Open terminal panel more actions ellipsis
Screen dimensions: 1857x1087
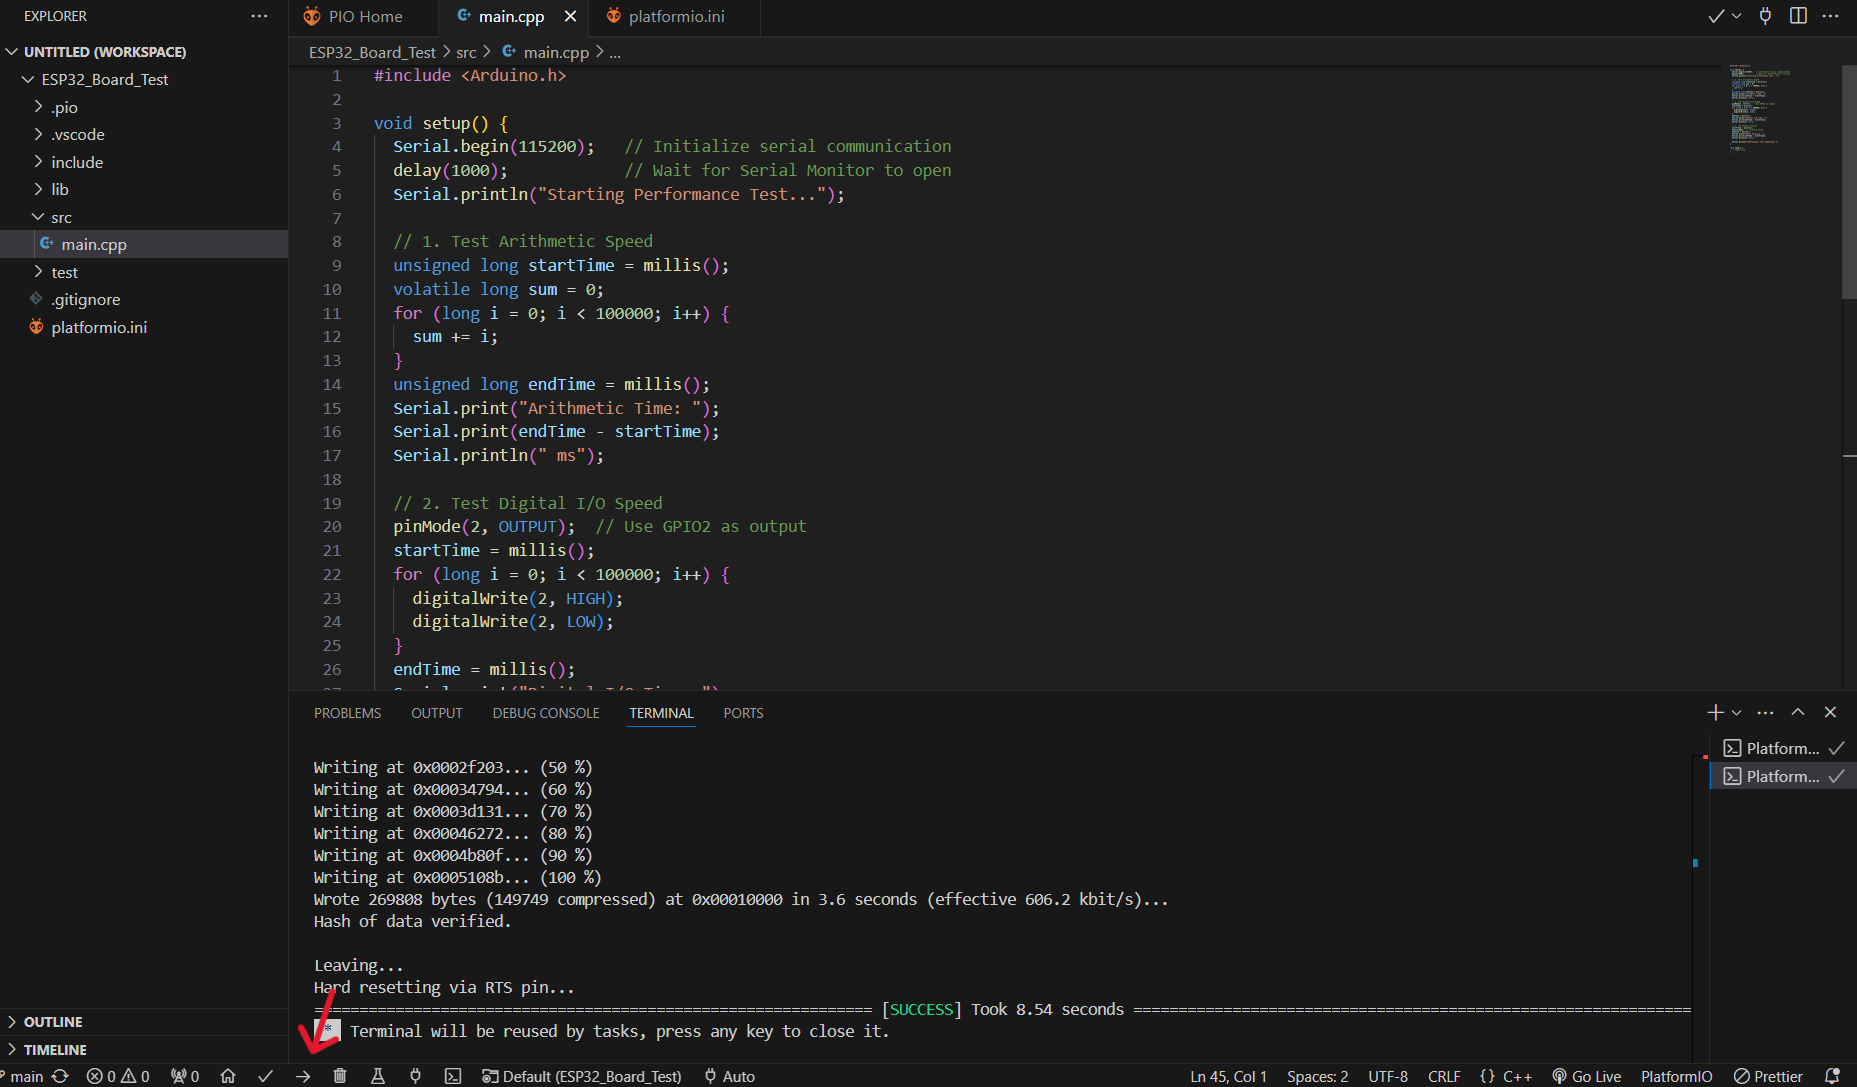[x=1765, y=712]
